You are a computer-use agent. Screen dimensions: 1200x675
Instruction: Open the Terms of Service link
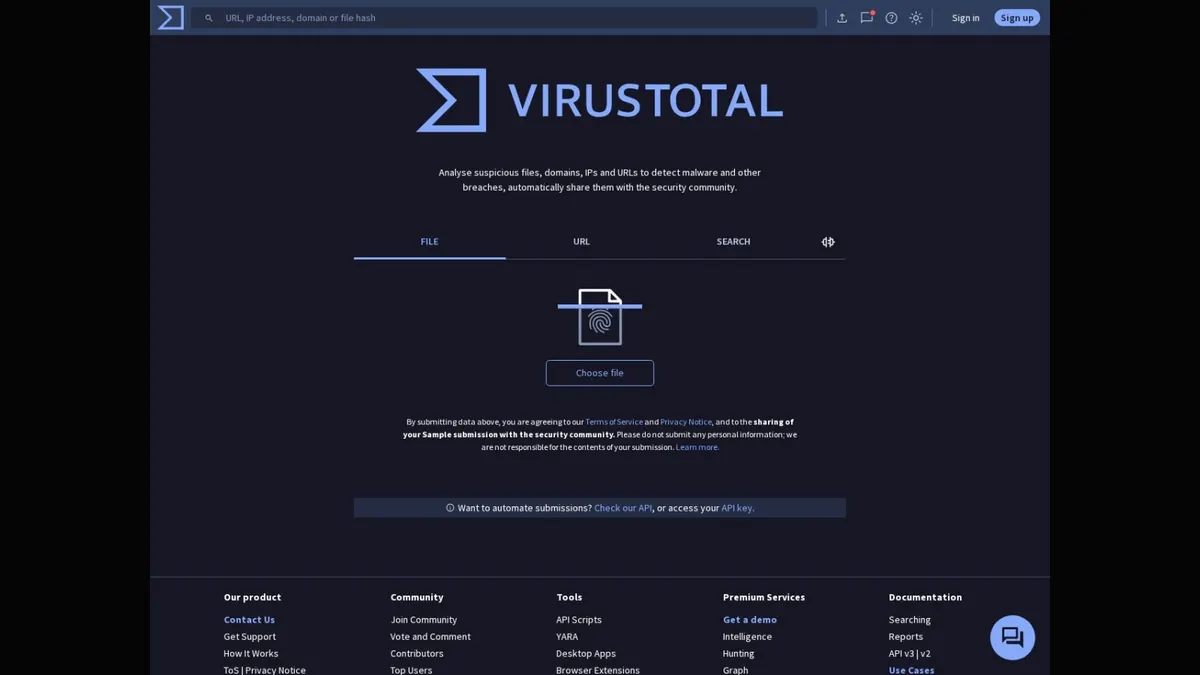point(614,422)
